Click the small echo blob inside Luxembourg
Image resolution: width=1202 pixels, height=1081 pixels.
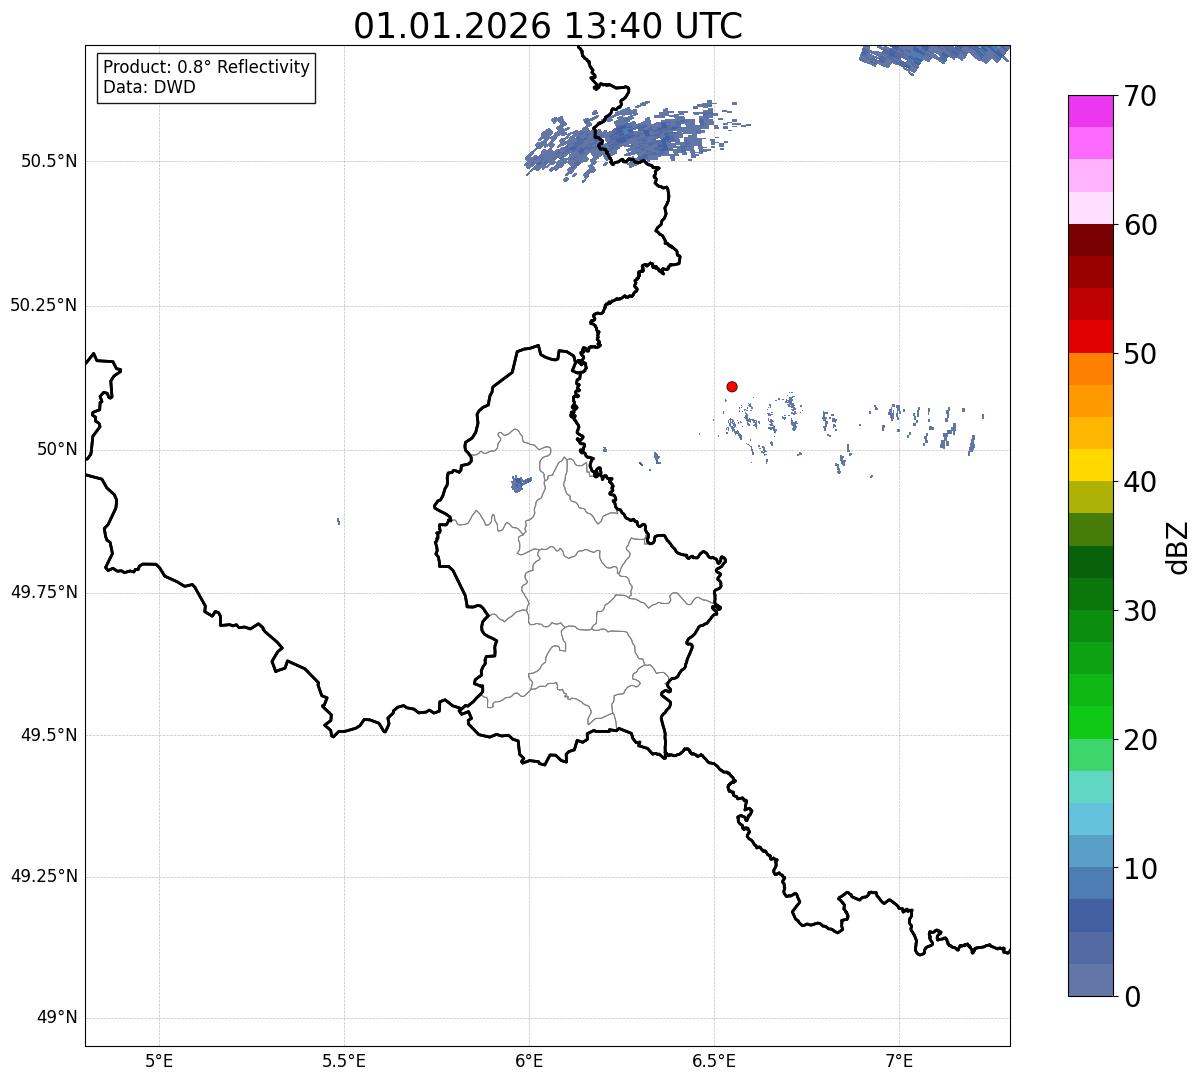520,484
